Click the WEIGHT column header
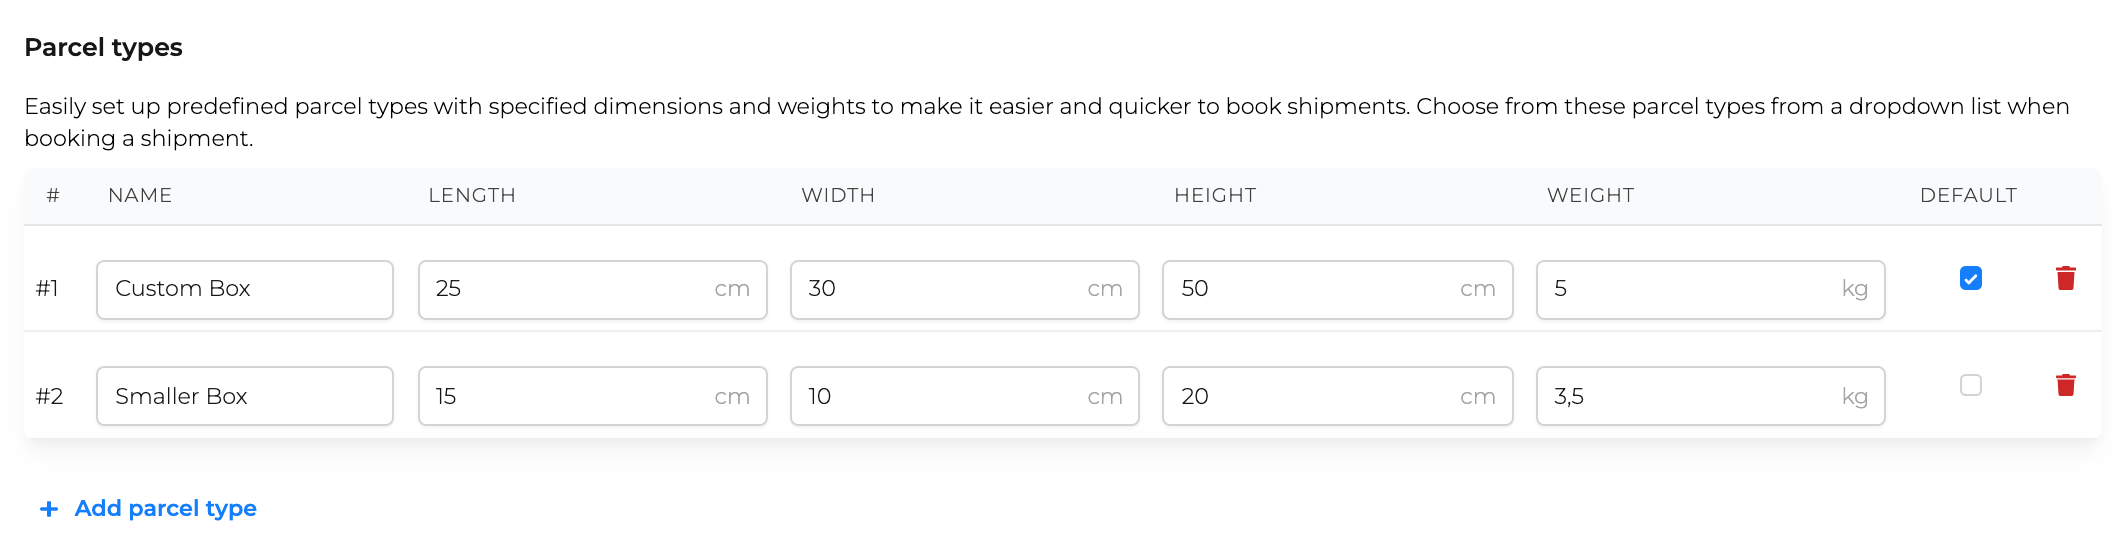Screen dimensions: 2126x546 [1590, 195]
